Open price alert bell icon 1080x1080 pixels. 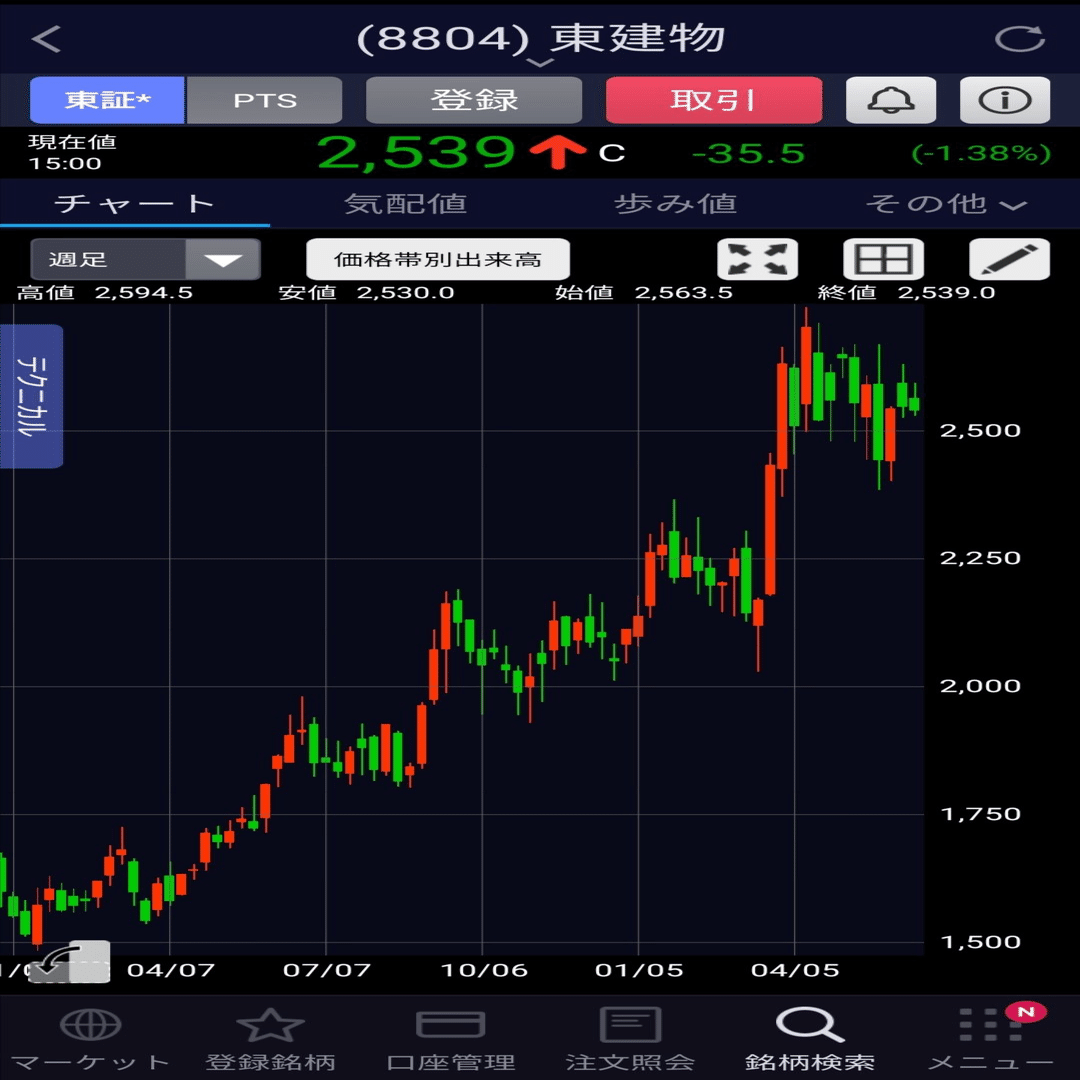click(x=891, y=101)
